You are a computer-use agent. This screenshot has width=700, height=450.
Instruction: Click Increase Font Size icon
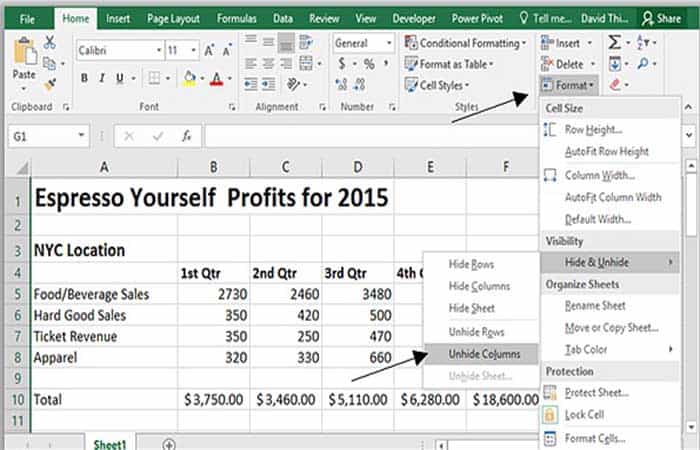pos(209,50)
